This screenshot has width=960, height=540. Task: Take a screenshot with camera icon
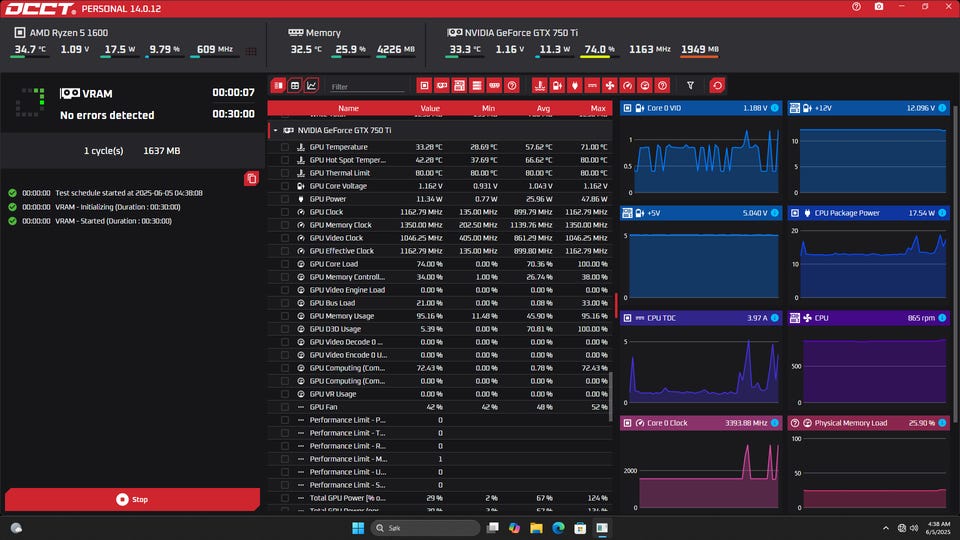pyautogui.click(x=879, y=7)
